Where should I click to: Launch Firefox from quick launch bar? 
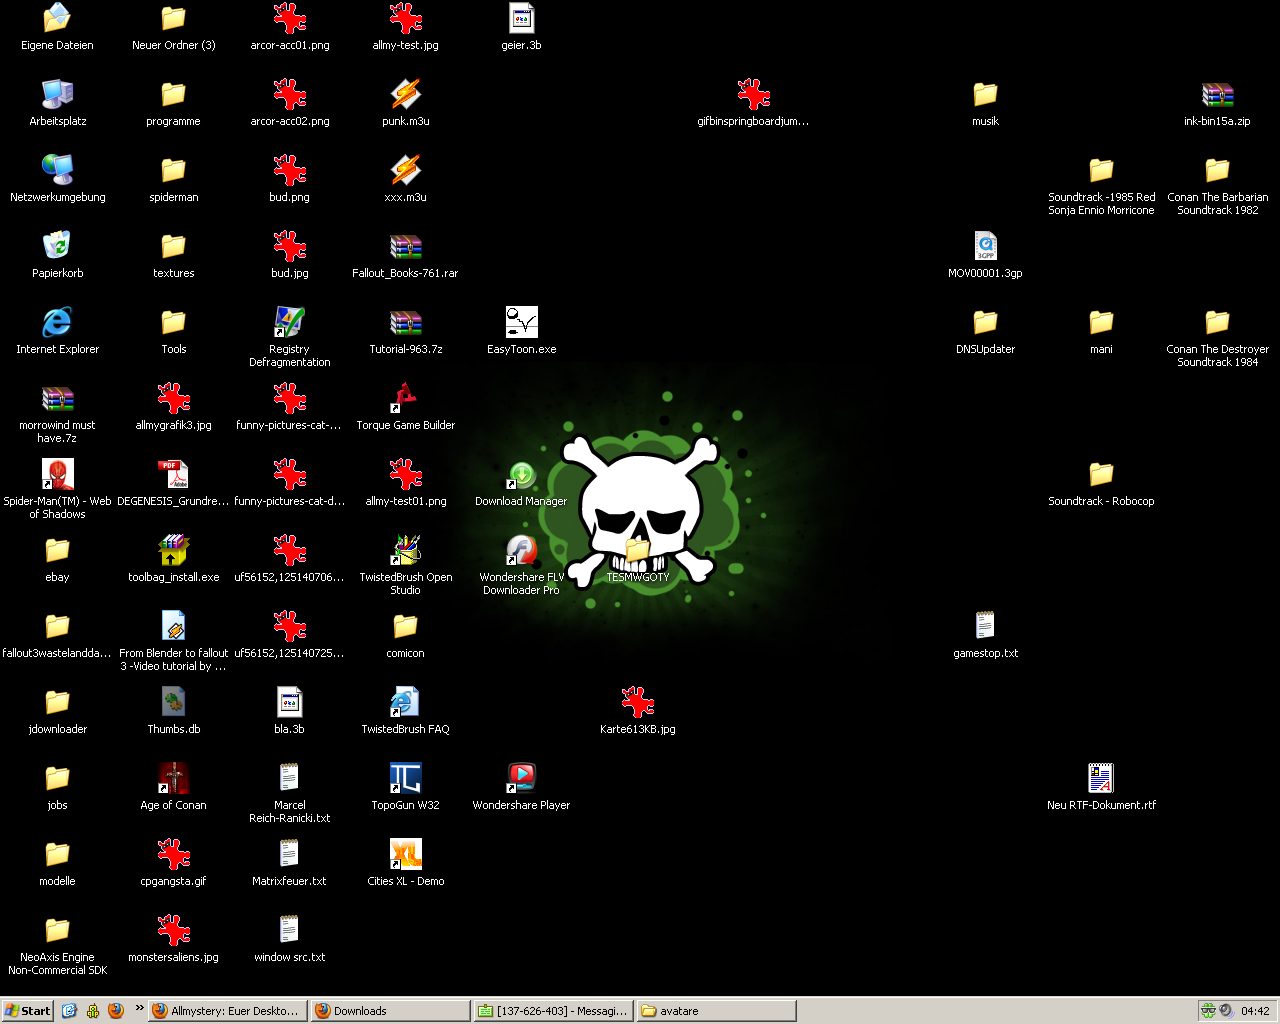click(x=116, y=1011)
